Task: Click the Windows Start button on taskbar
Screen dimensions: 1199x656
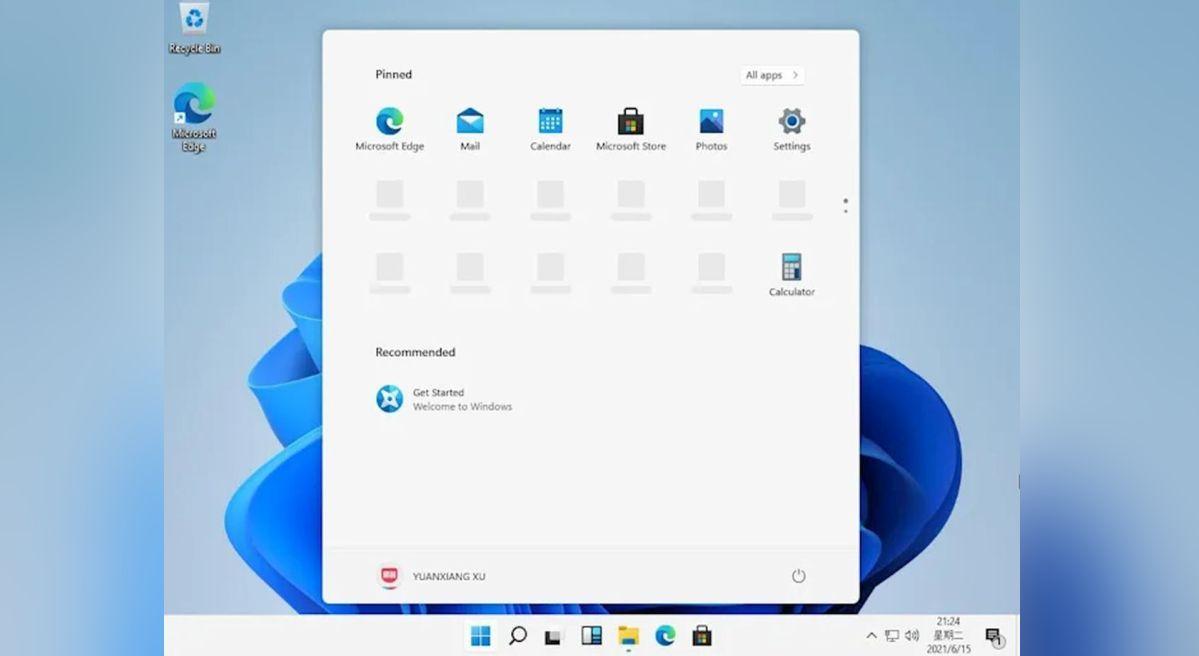Action: [480, 635]
